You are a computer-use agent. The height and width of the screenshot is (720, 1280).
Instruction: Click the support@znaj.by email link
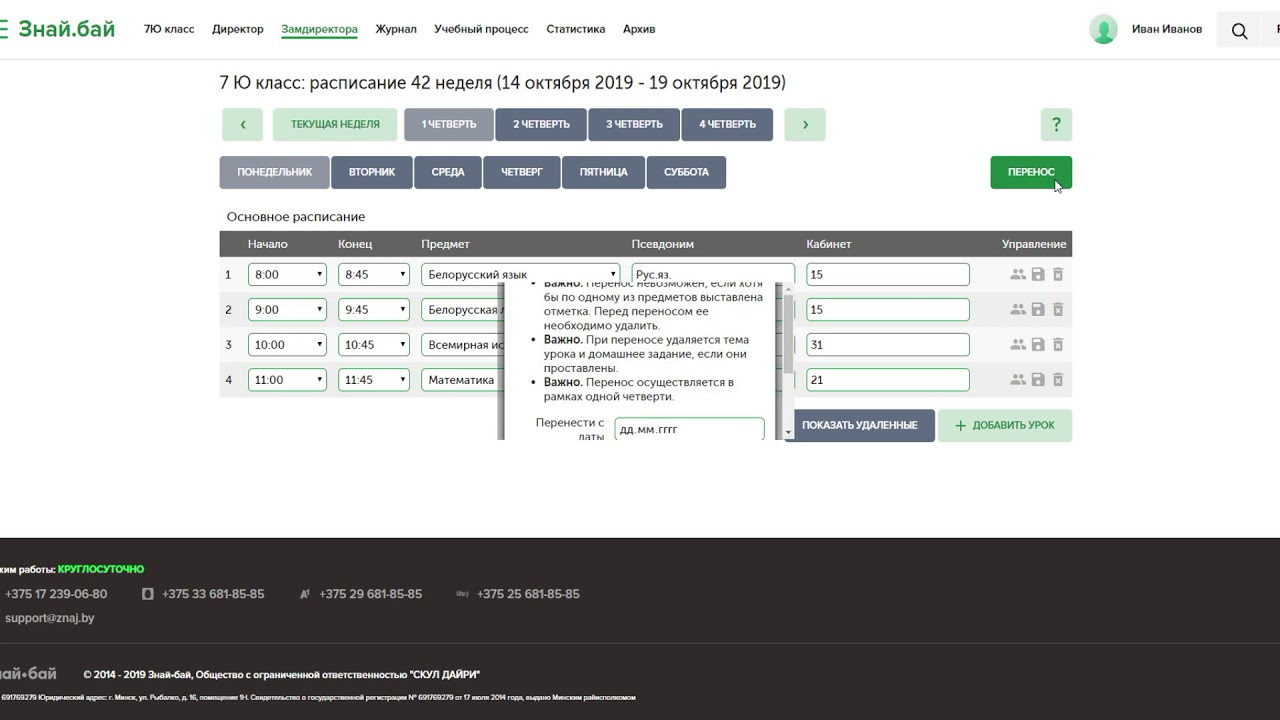(50, 618)
